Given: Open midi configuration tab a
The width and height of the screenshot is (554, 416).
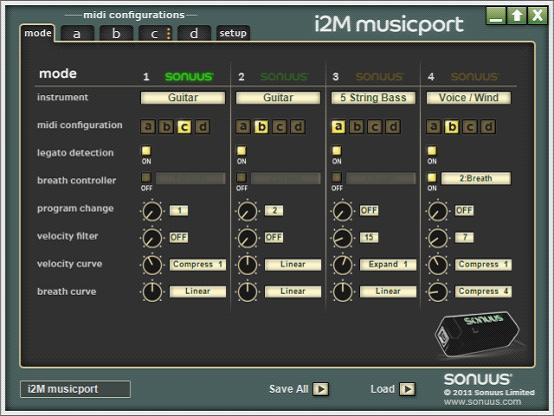Looking at the screenshot, I should 77,34.
